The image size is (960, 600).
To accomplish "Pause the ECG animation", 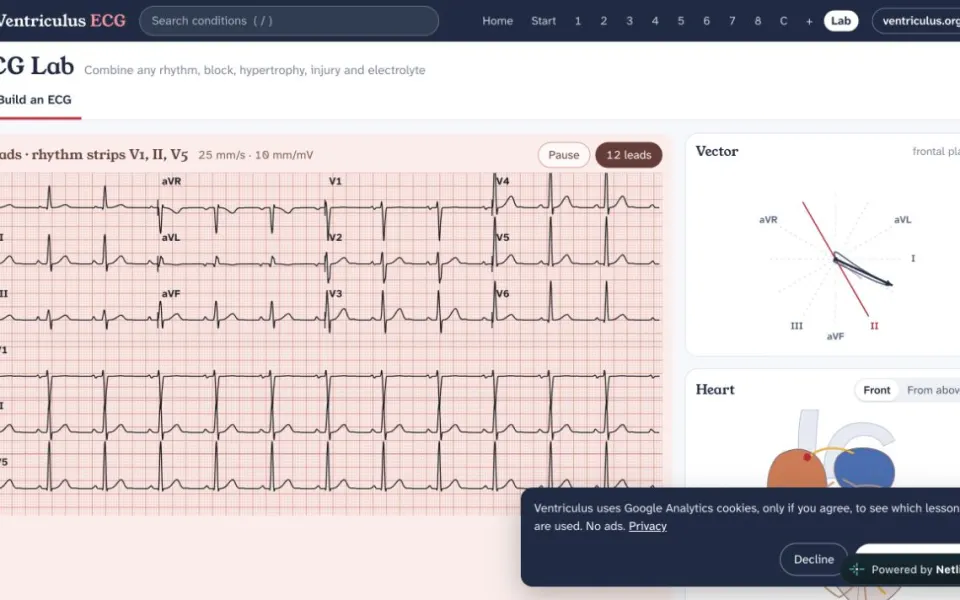I will [x=563, y=155].
